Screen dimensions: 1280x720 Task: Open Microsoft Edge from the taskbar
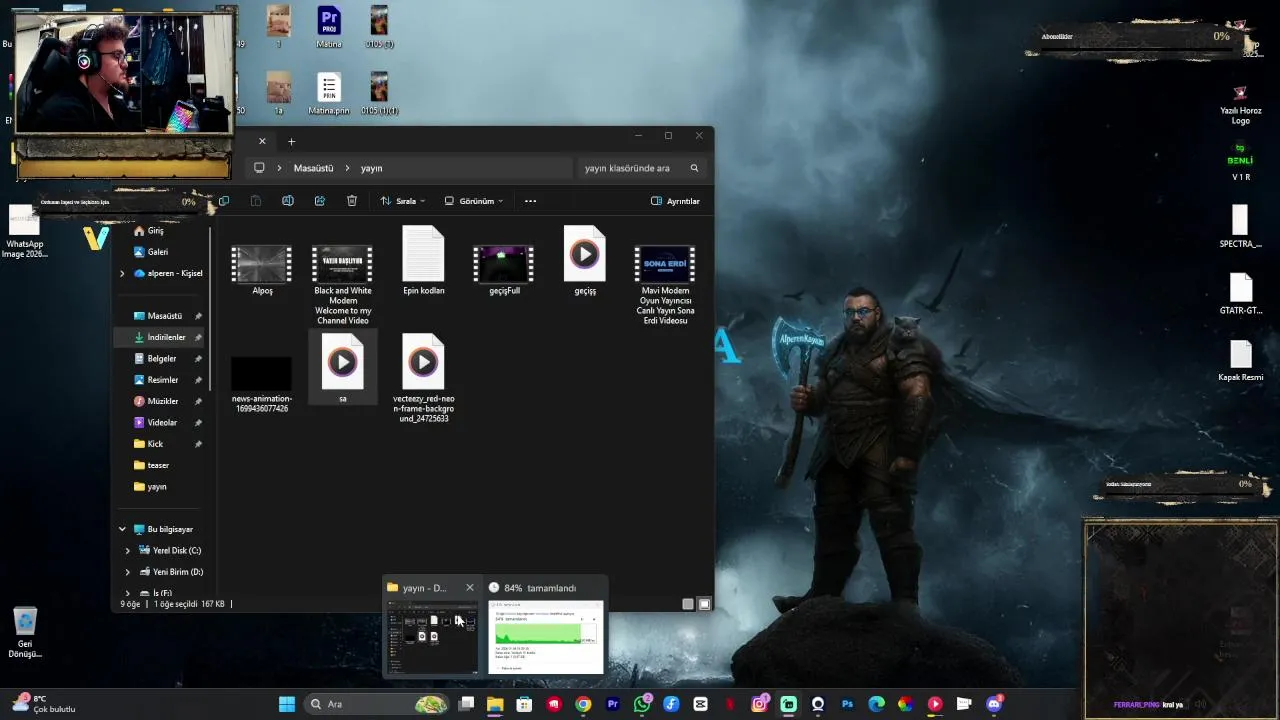click(876, 704)
